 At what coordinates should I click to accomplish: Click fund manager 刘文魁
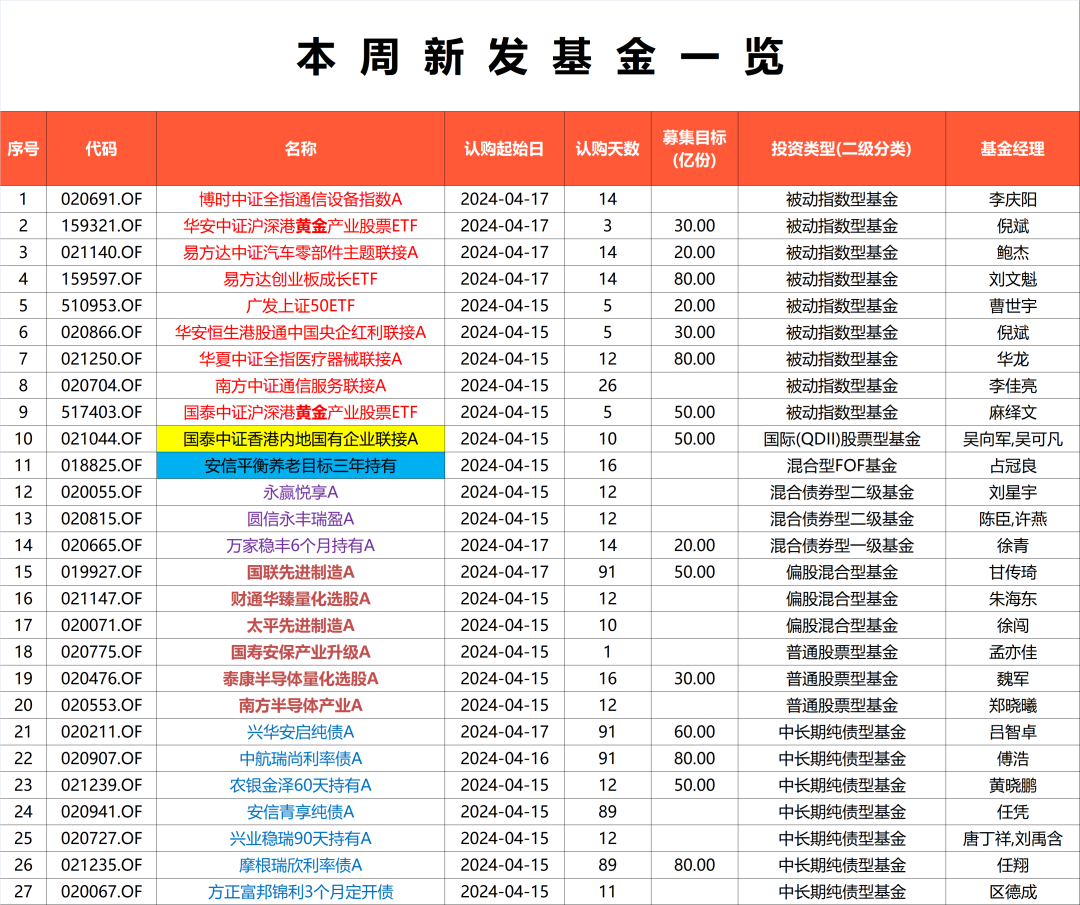pos(1012,280)
